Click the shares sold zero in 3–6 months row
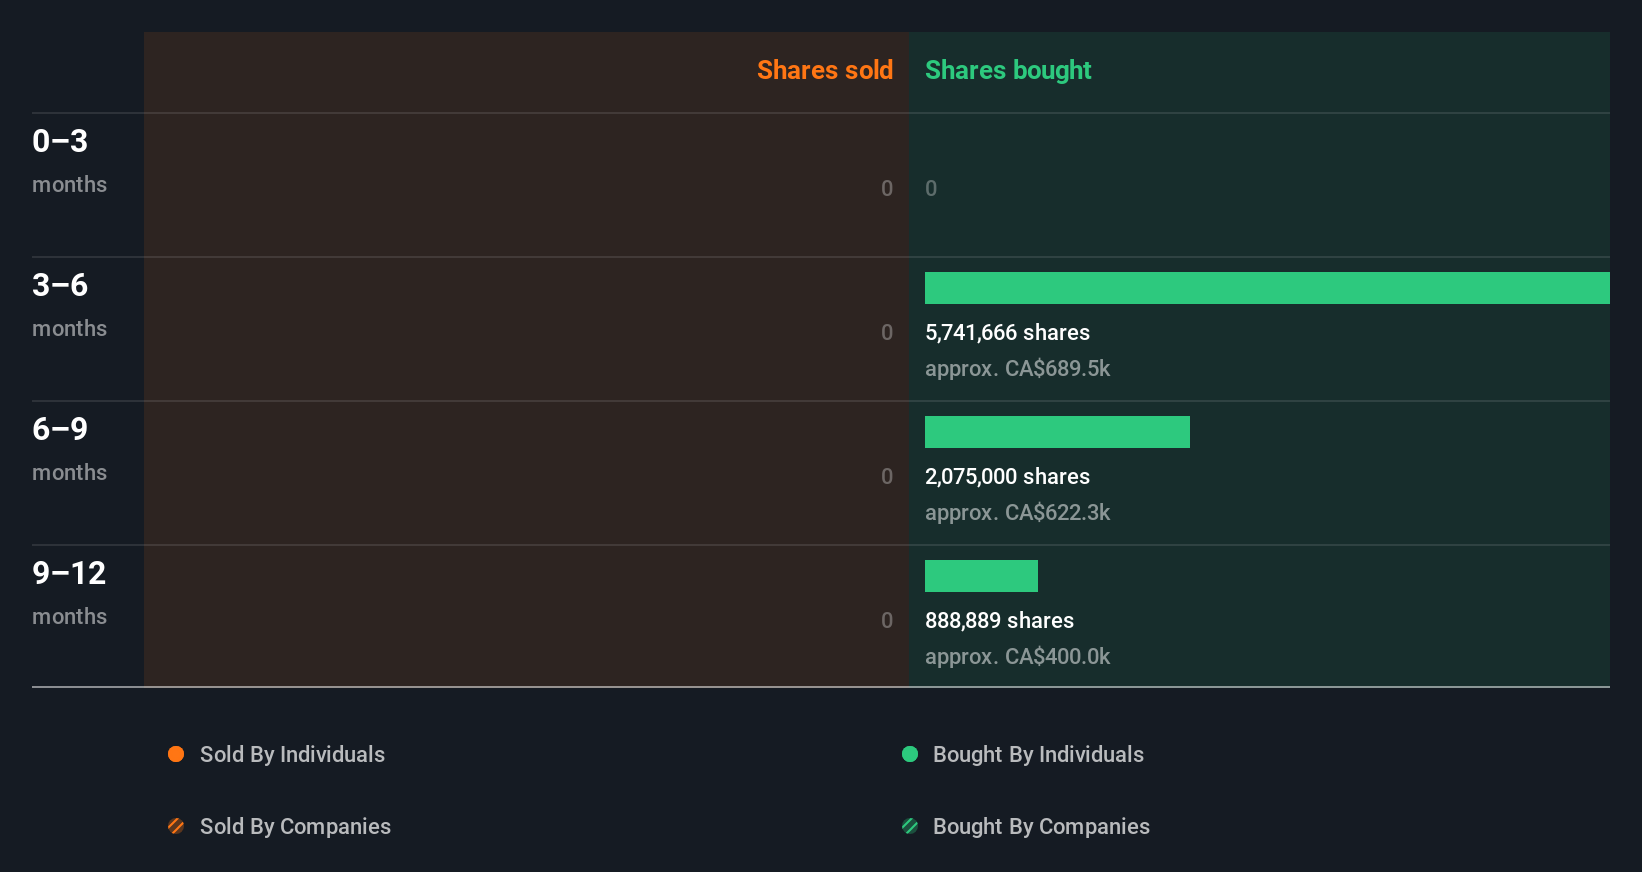The height and width of the screenshot is (872, 1642). click(x=887, y=332)
